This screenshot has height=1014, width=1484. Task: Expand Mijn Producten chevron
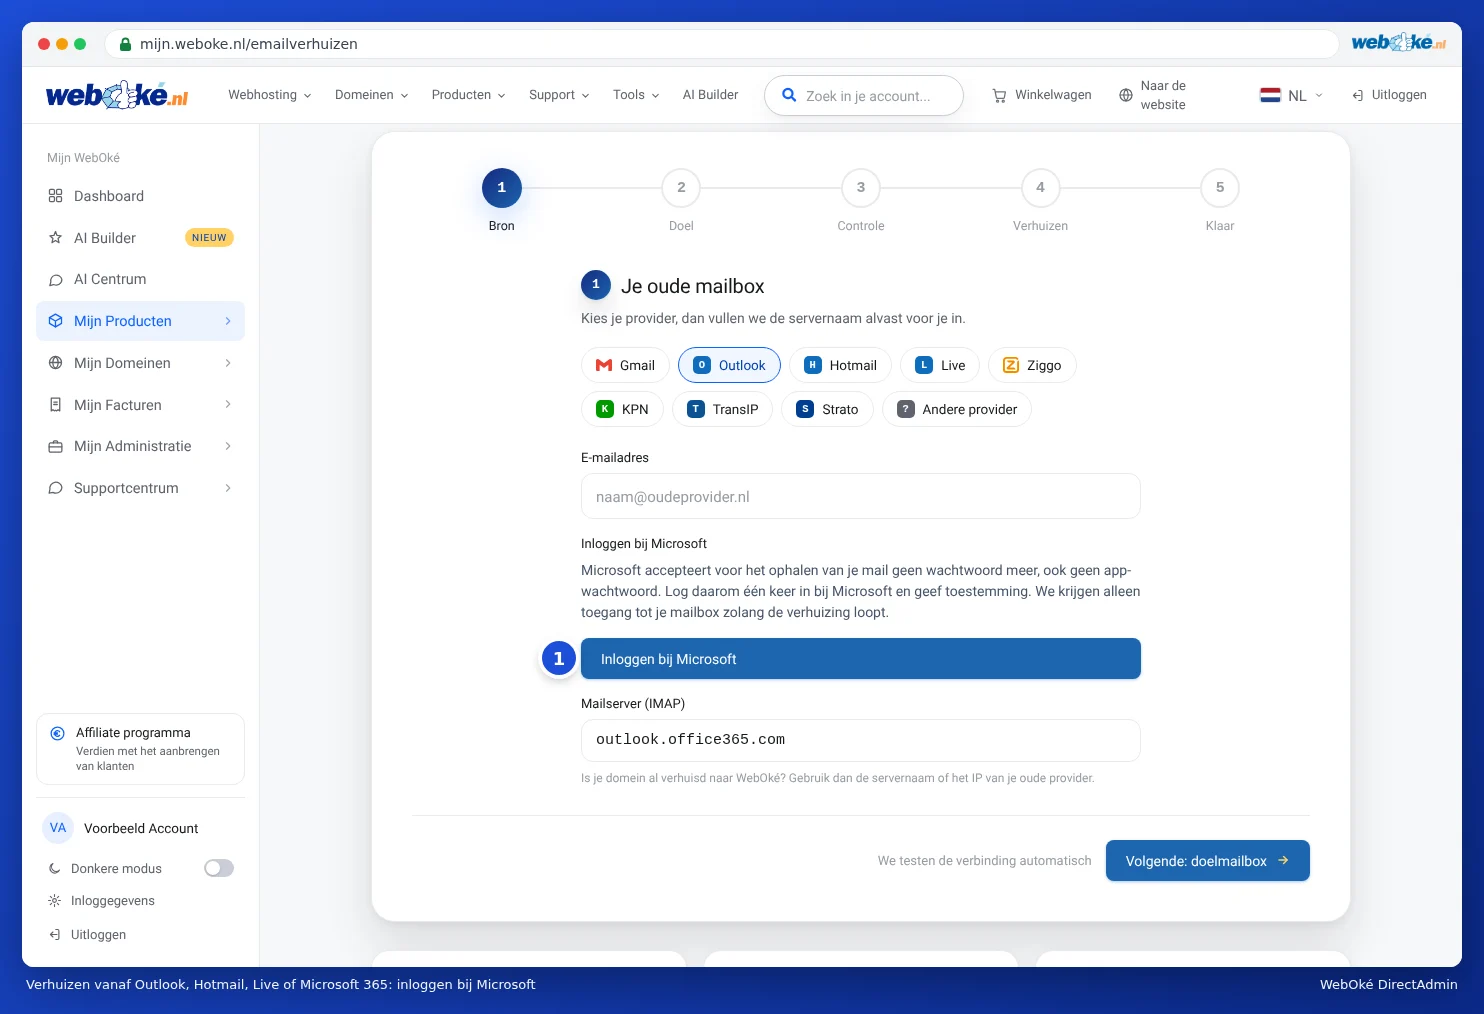(228, 321)
